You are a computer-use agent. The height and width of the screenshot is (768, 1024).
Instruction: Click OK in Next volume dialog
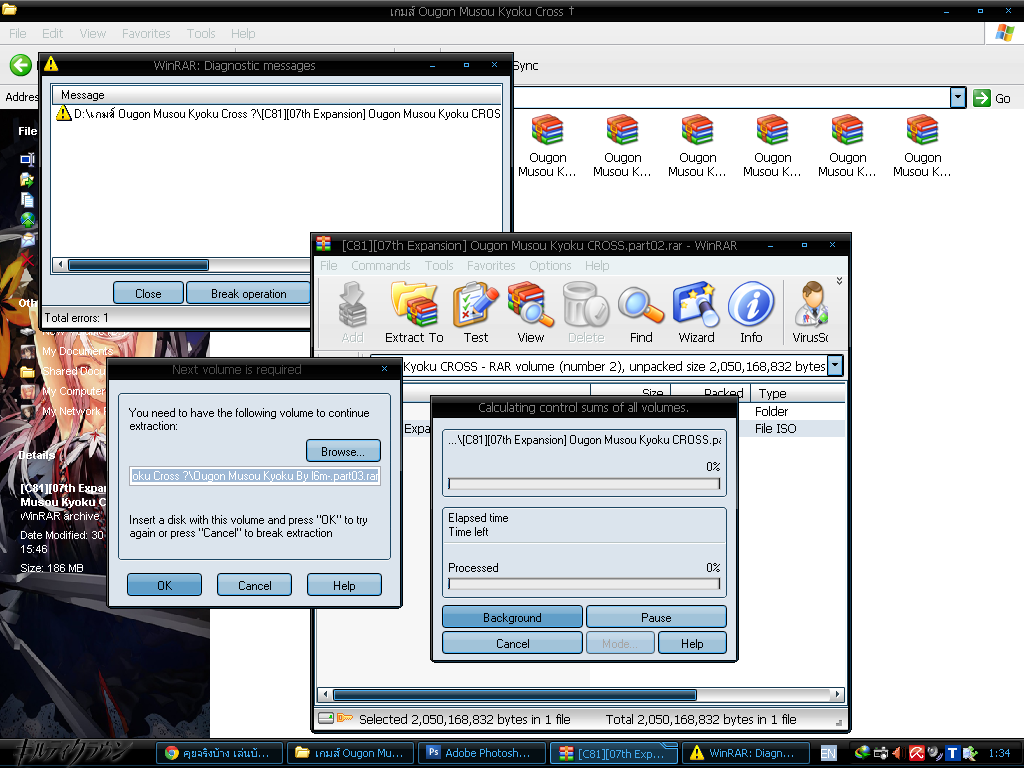(165, 585)
